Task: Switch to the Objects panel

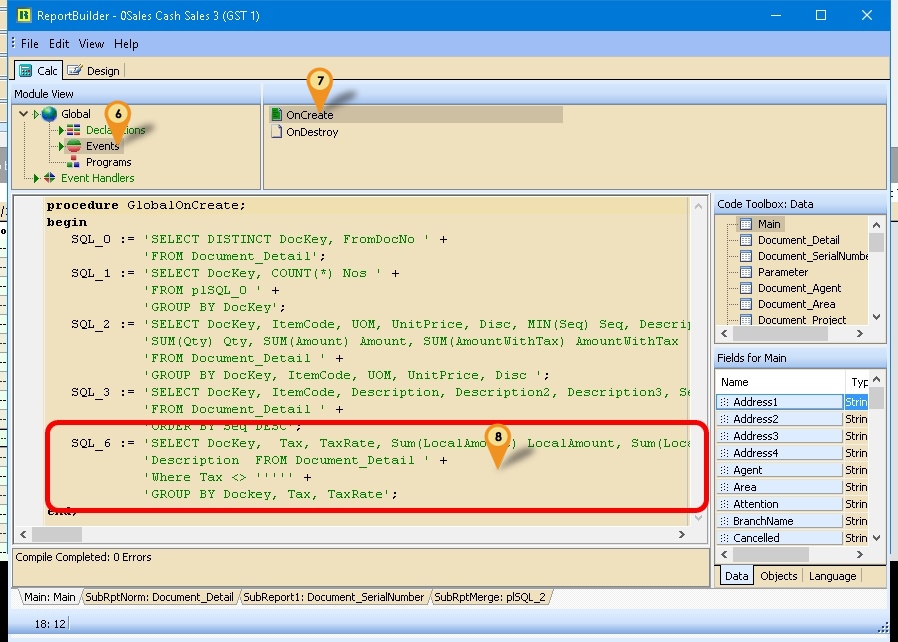Action: (x=778, y=576)
